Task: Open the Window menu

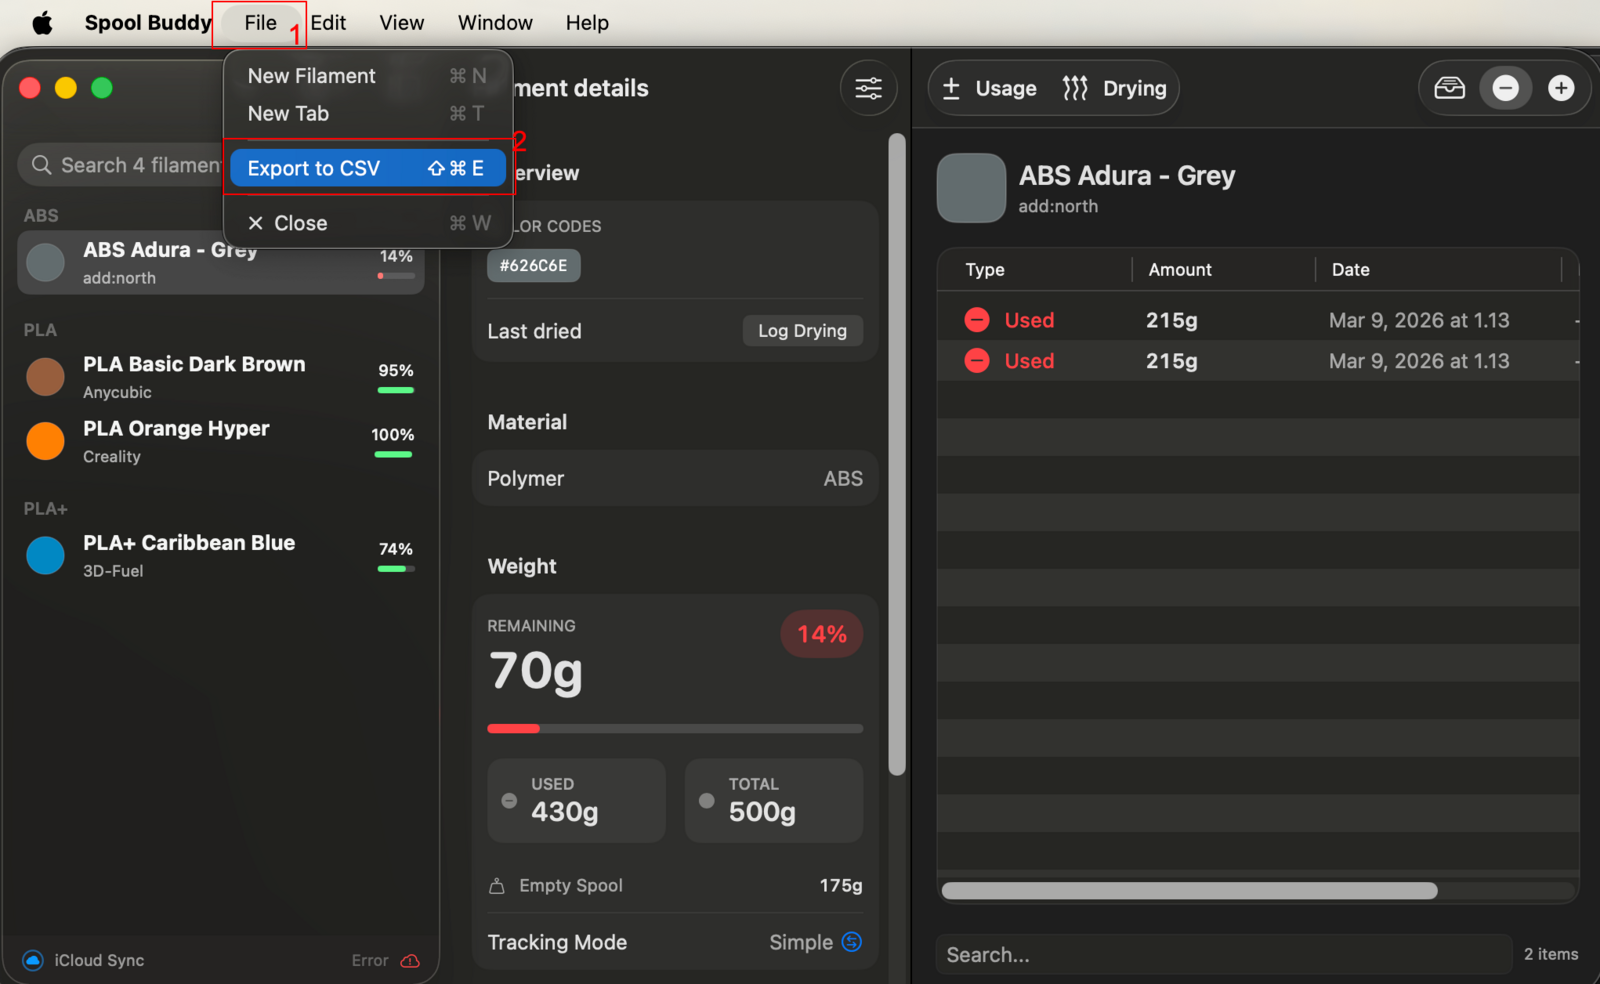Action: coord(495,22)
